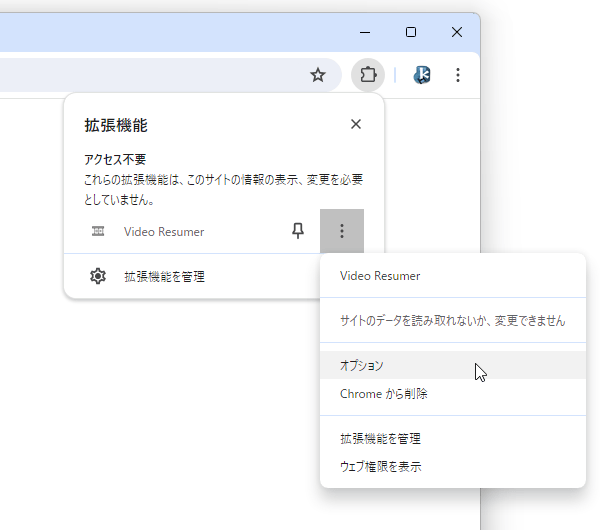Click the Video Resumer header in context menu

380,276
